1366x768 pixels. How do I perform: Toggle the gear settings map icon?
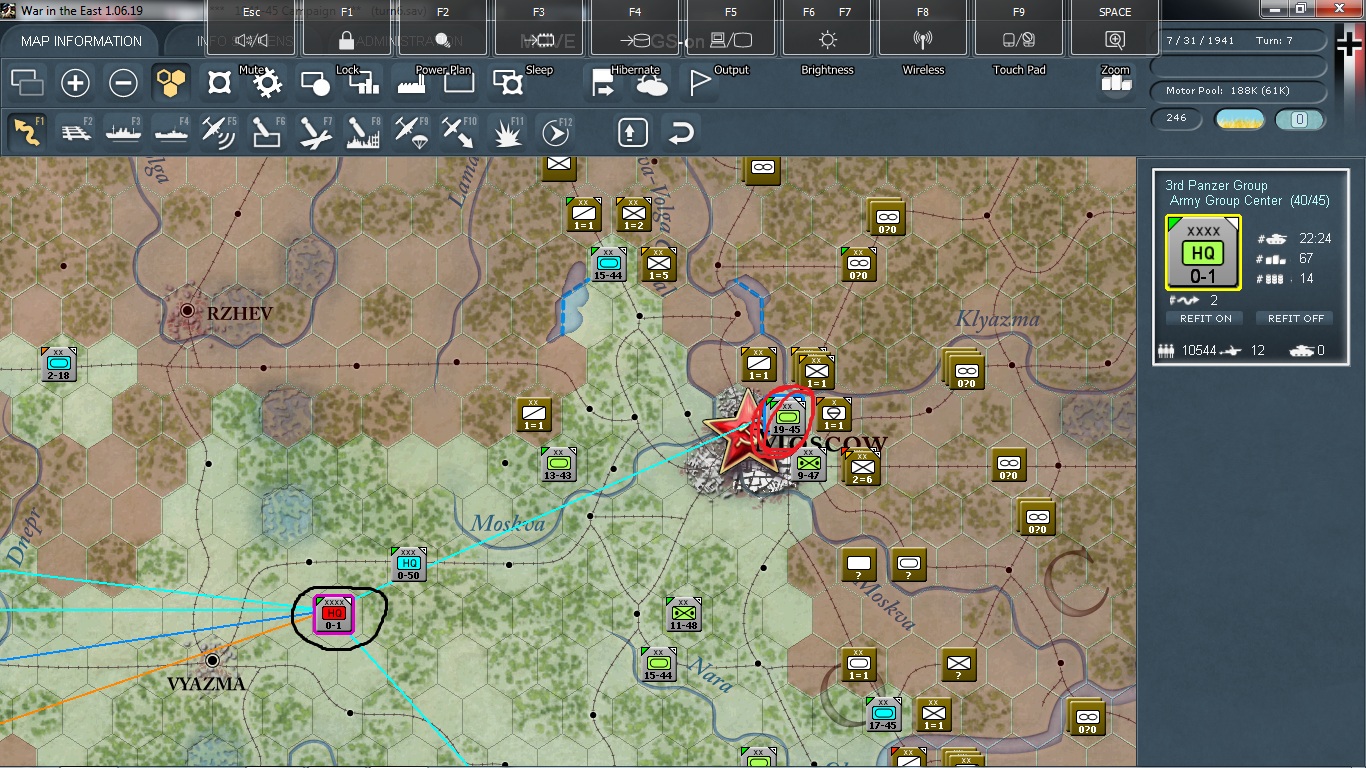click(267, 83)
